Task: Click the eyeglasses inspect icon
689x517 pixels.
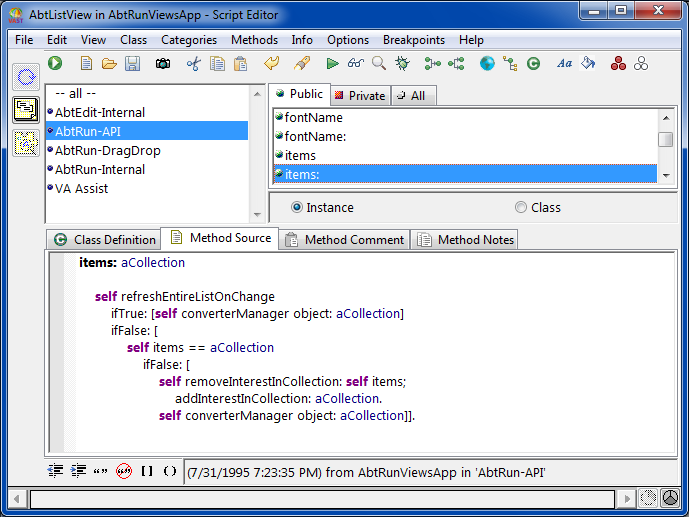Action: pyautogui.click(x=356, y=64)
